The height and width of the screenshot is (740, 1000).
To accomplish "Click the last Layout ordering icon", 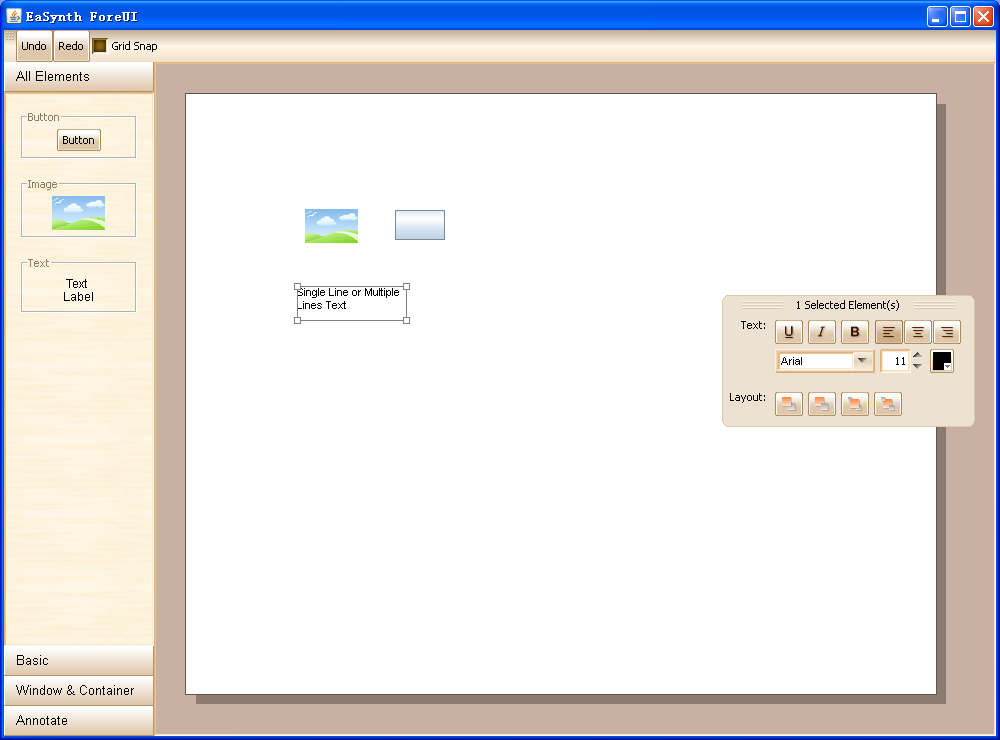I will pyautogui.click(x=887, y=404).
